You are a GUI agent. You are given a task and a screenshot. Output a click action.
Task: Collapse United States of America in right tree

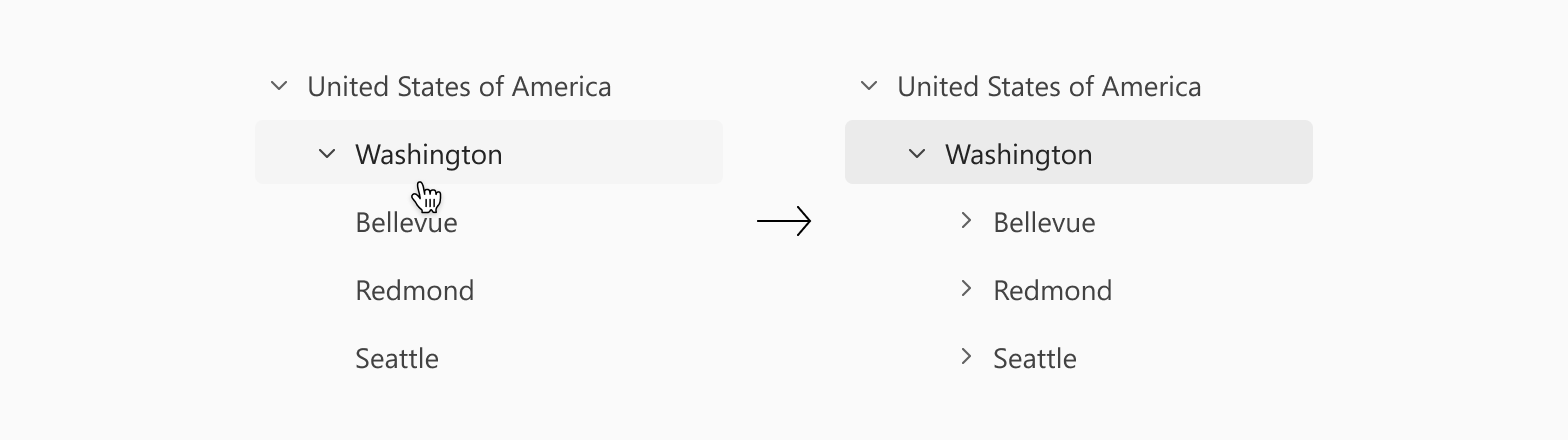click(x=869, y=86)
